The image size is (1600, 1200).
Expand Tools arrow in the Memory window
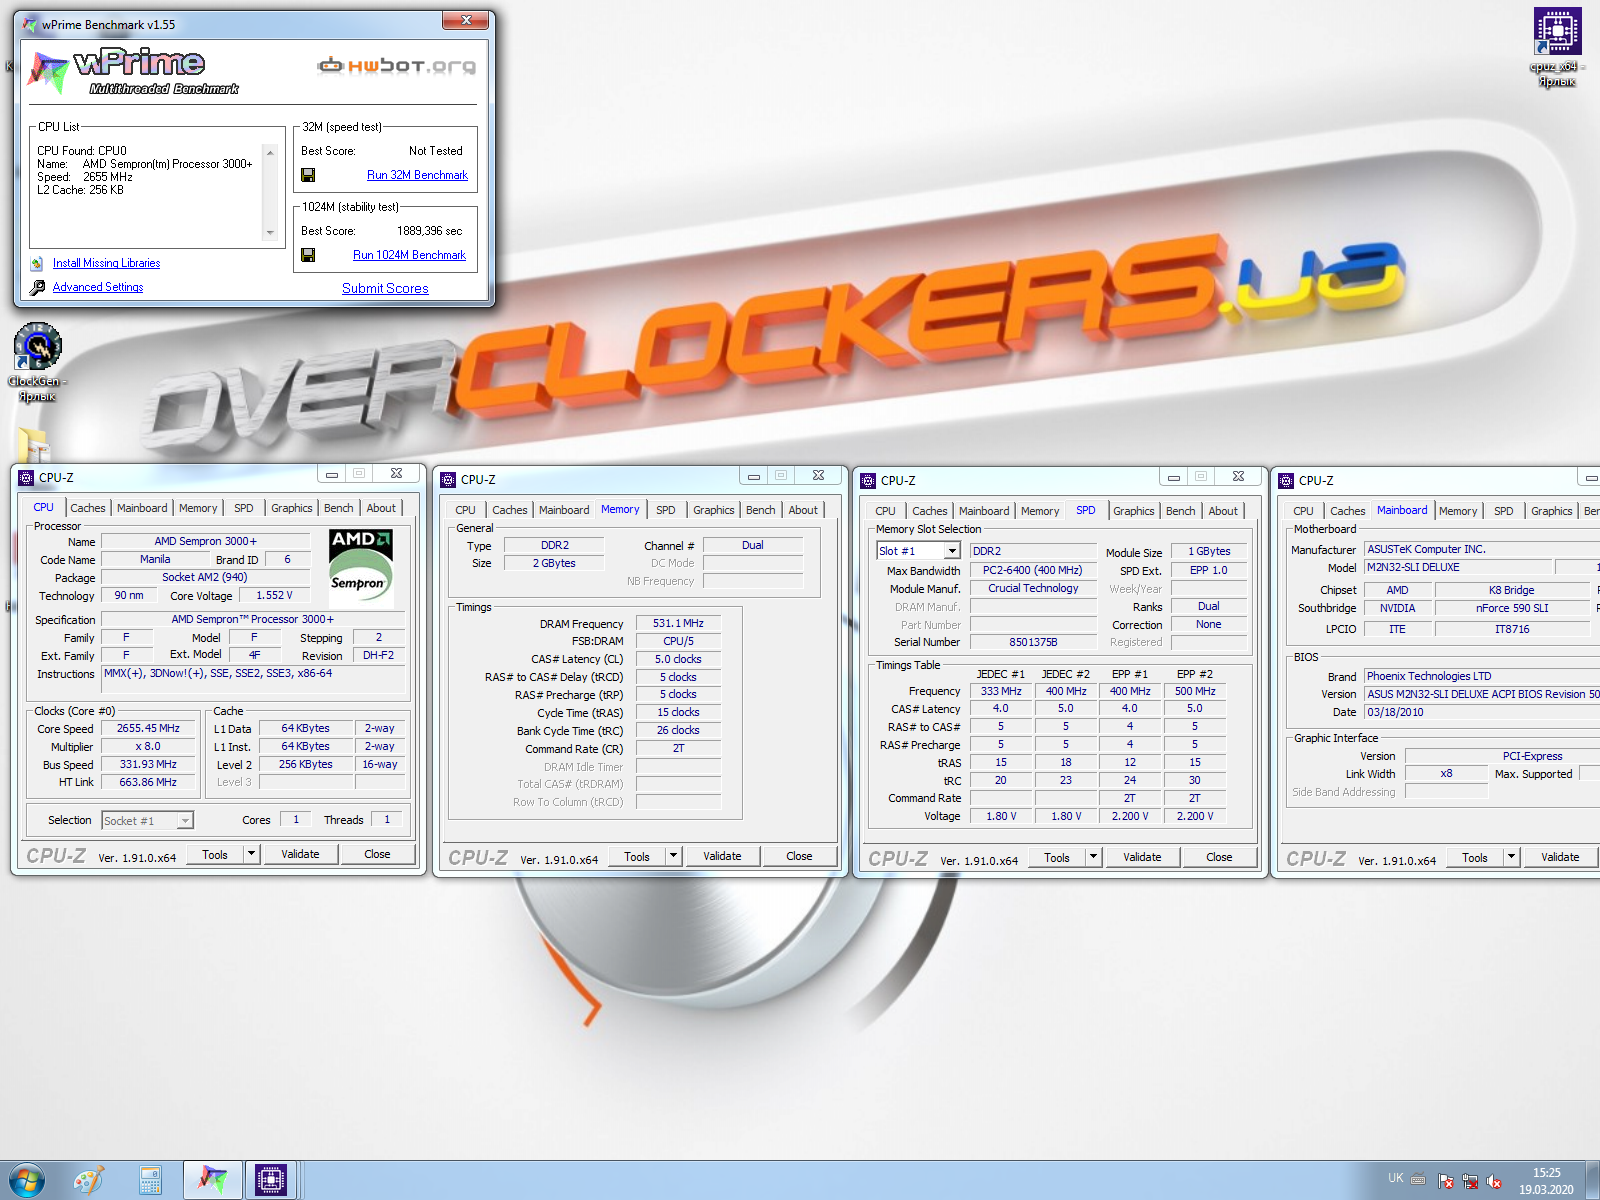pos(674,856)
